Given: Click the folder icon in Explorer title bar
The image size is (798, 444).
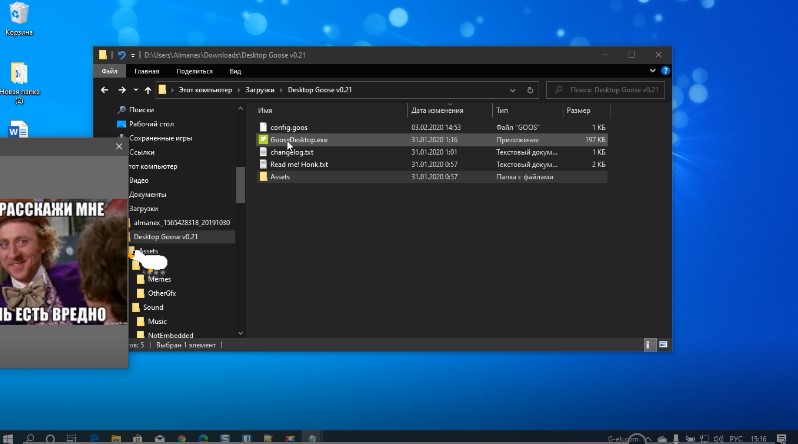Looking at the screenshot, I should [x=103, y=55].
